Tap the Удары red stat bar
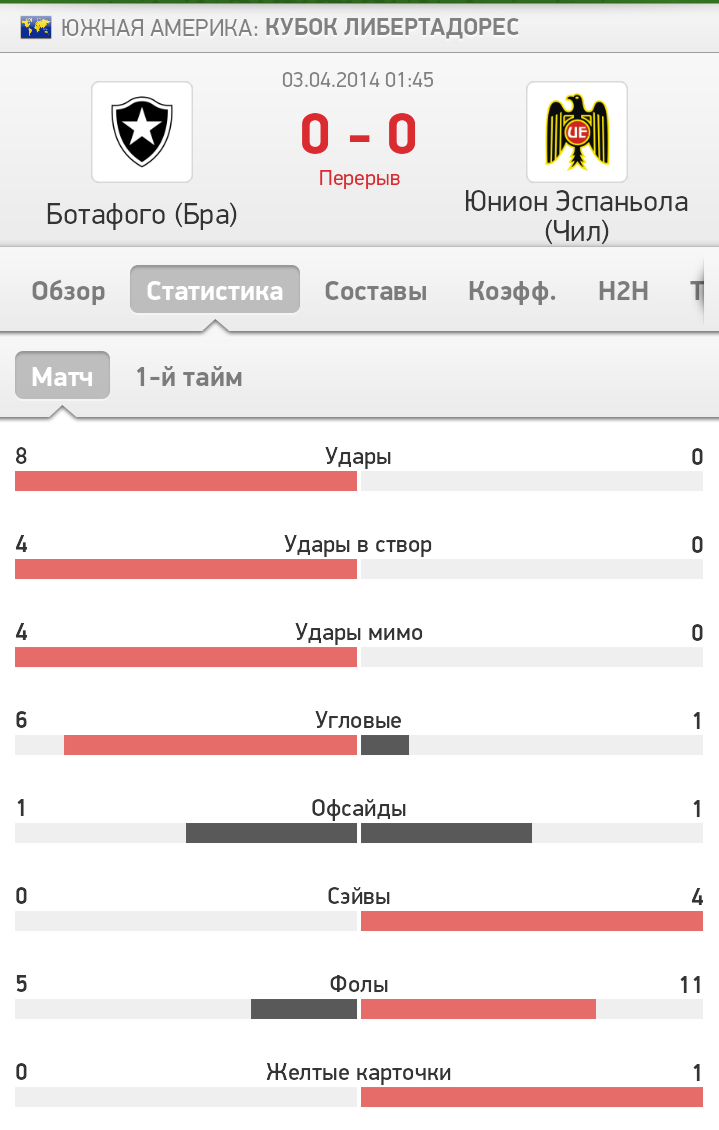 coord(186,481)
